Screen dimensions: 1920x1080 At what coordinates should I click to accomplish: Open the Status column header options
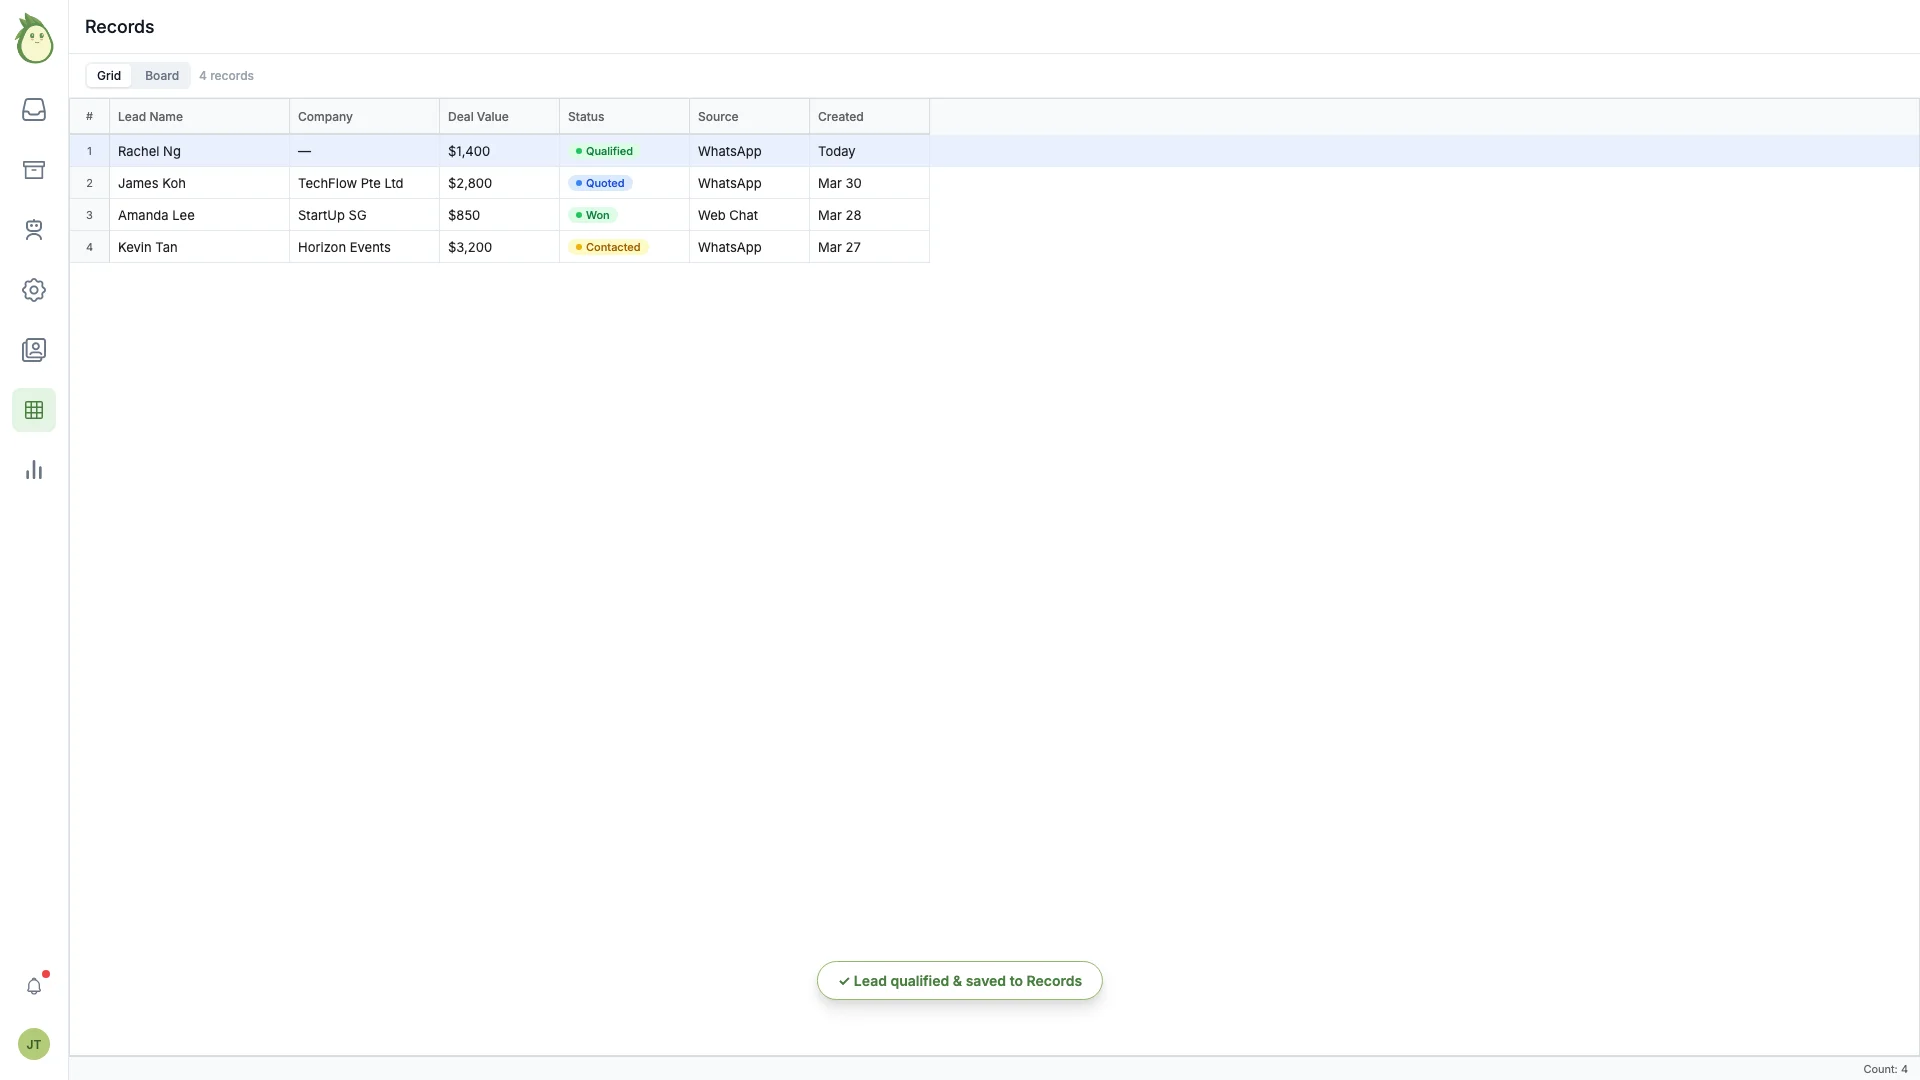point(586,116)
